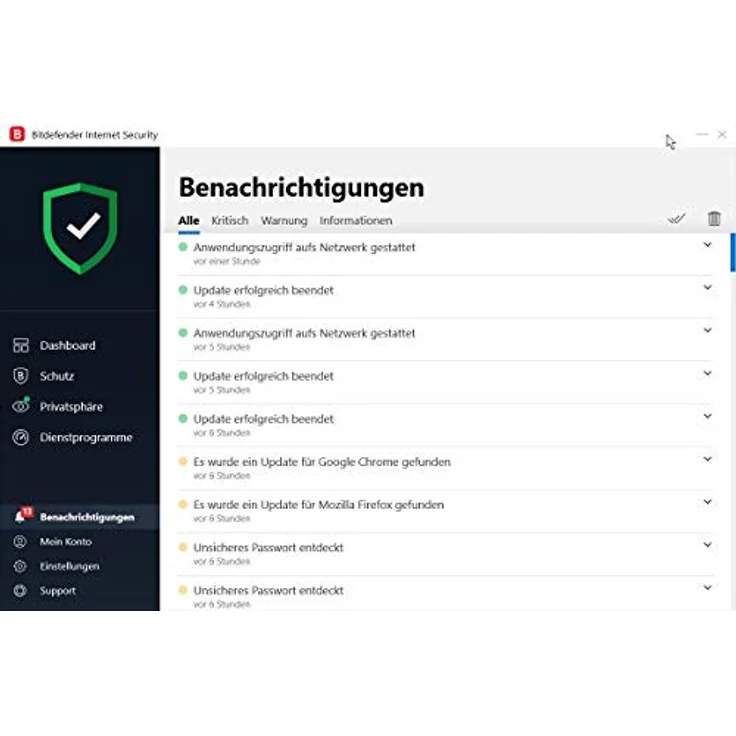Go to Privatsphäre section
736x736 pixels.
pos(71,406)
